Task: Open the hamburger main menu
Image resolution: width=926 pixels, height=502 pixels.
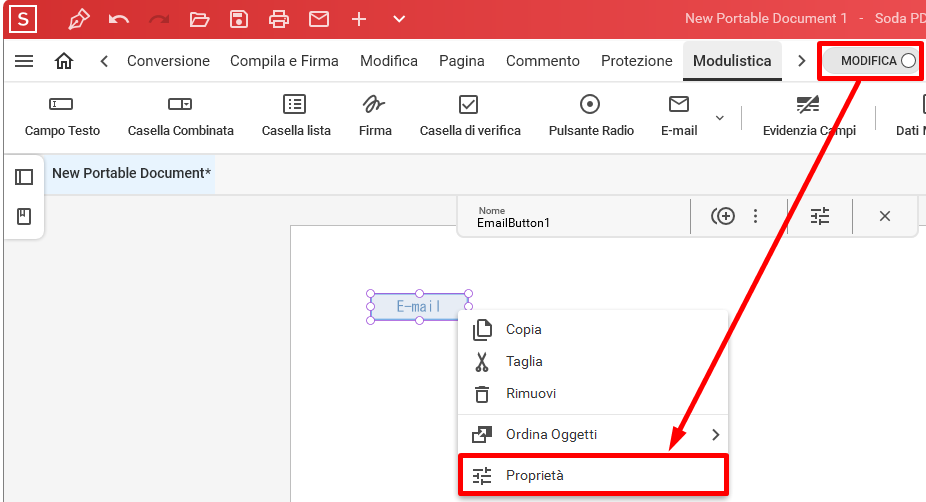Action: pyautogui.click(x=24, y=61)
